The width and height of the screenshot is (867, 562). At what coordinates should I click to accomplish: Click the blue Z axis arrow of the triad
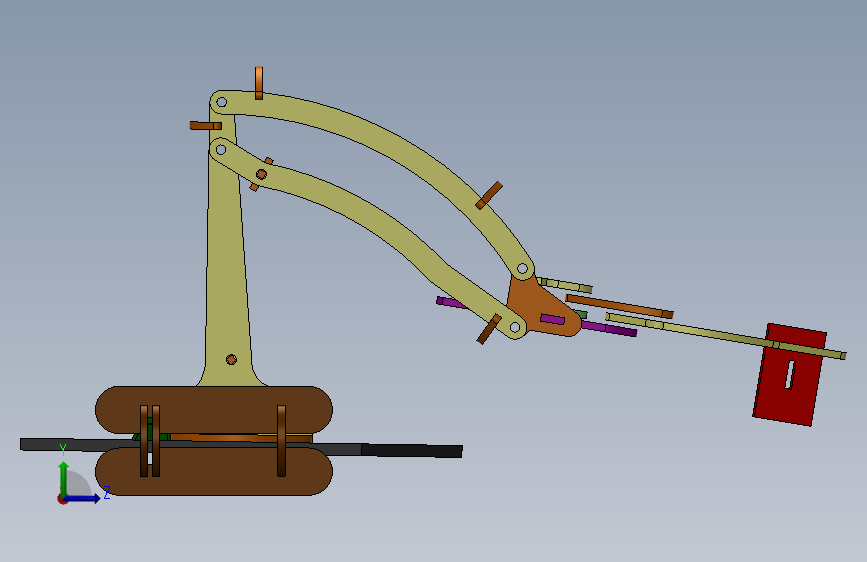pos(83,498)
